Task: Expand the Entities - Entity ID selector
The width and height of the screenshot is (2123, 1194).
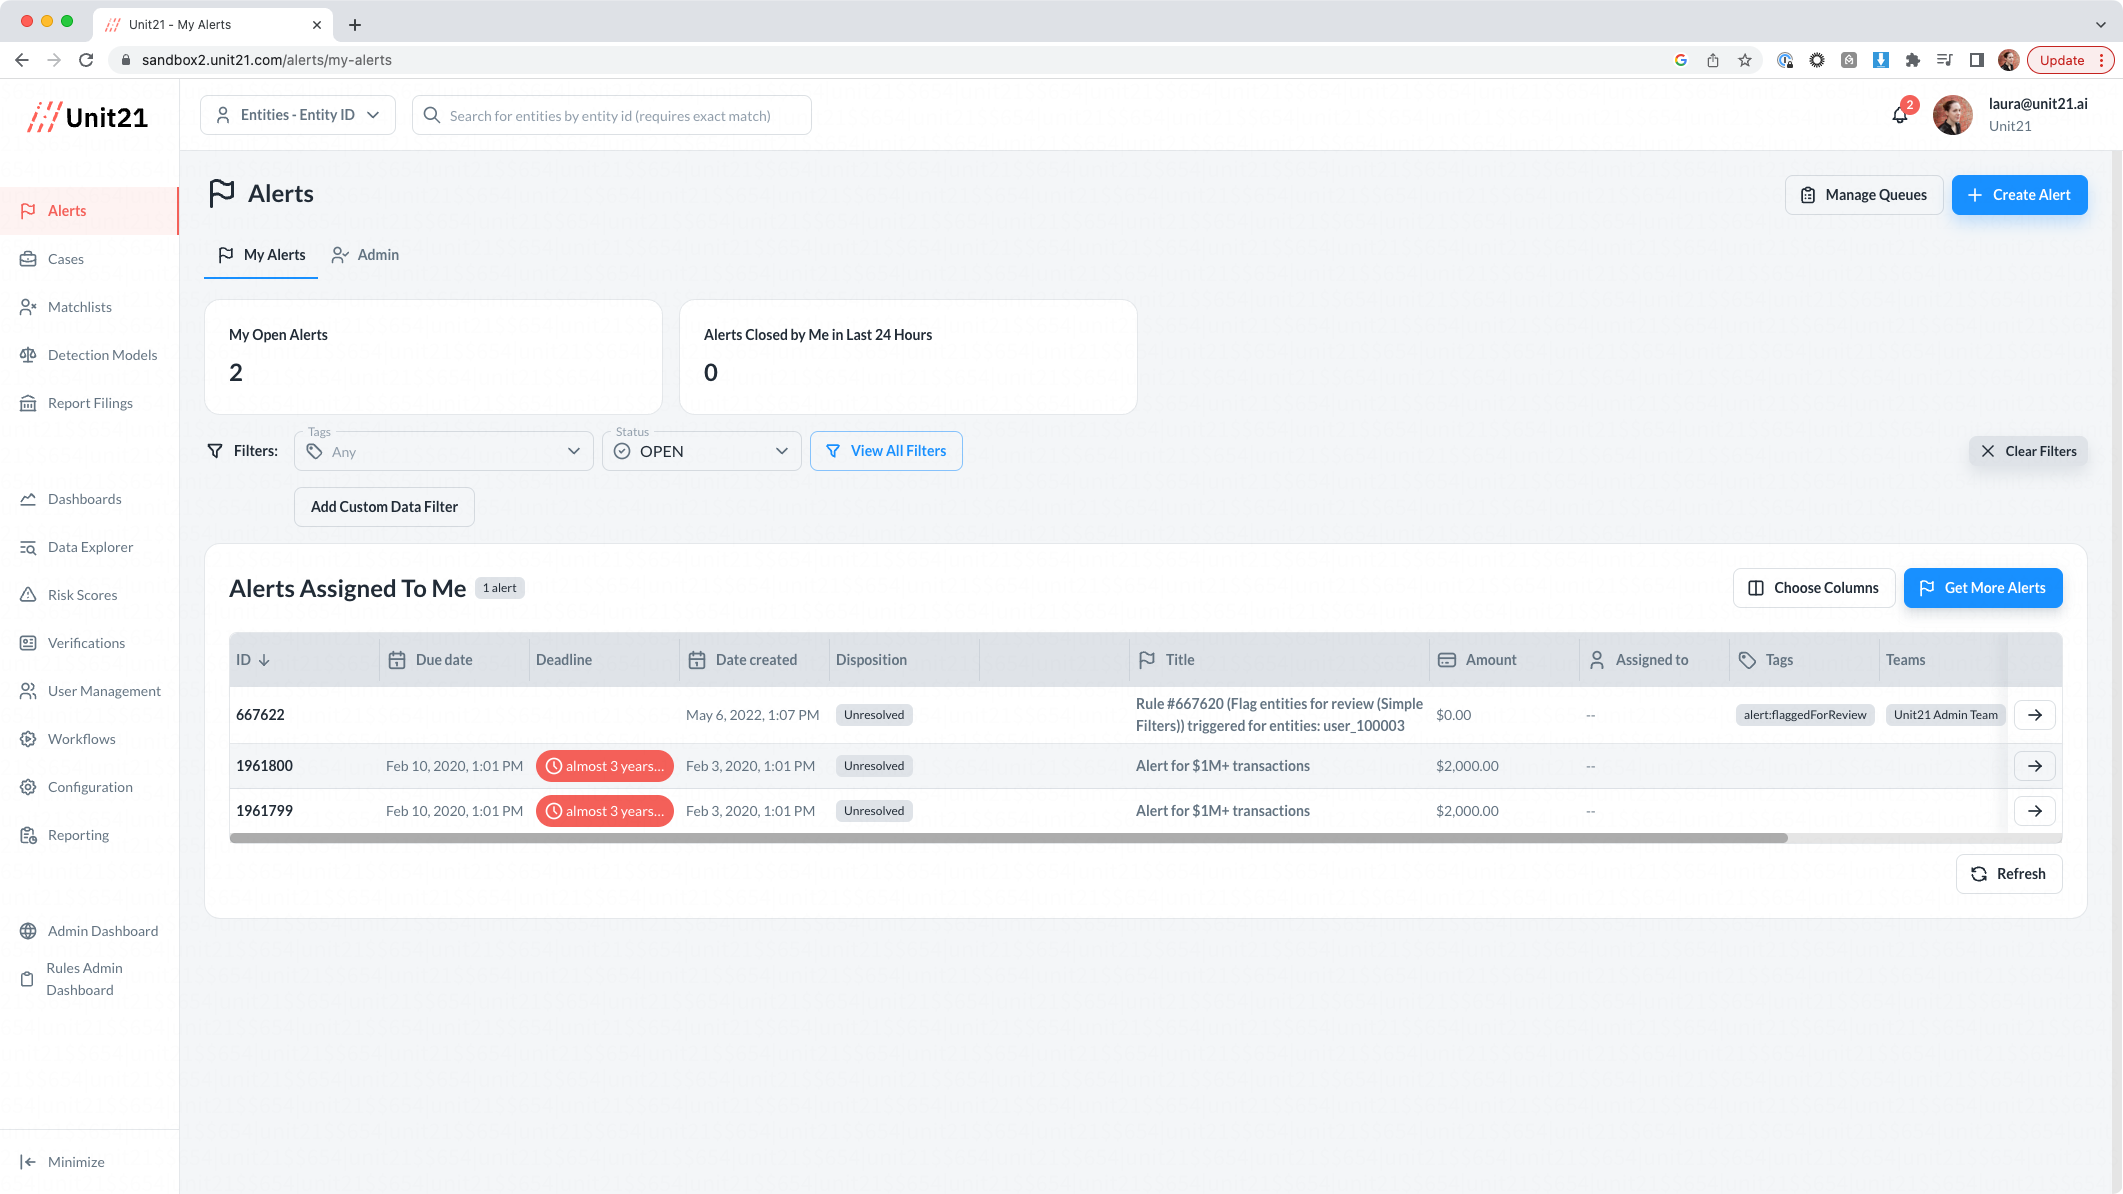Action: [x=298, y=115]
